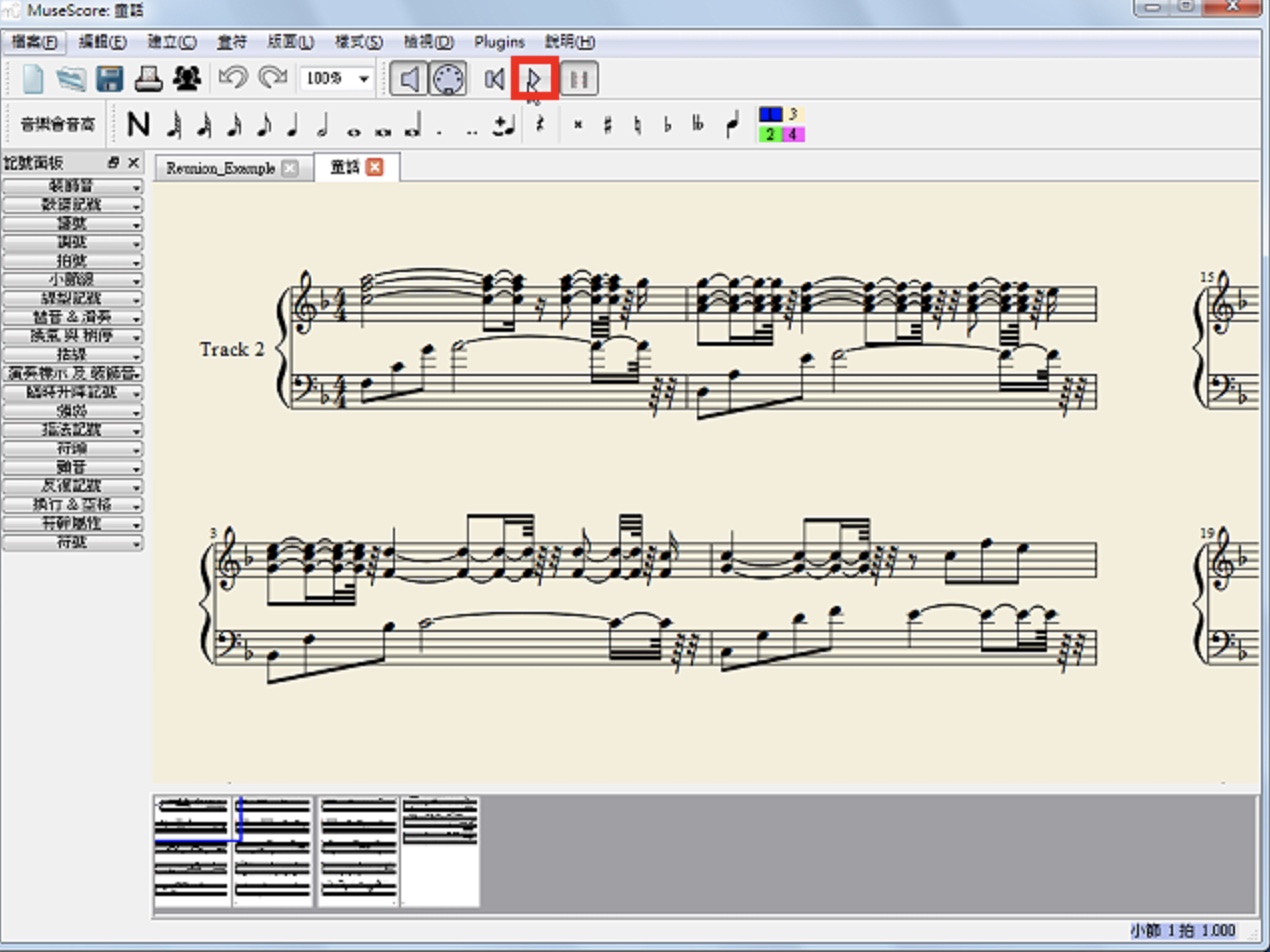
Task: Select the quarter note duration
Action: (x=293, y=124)
